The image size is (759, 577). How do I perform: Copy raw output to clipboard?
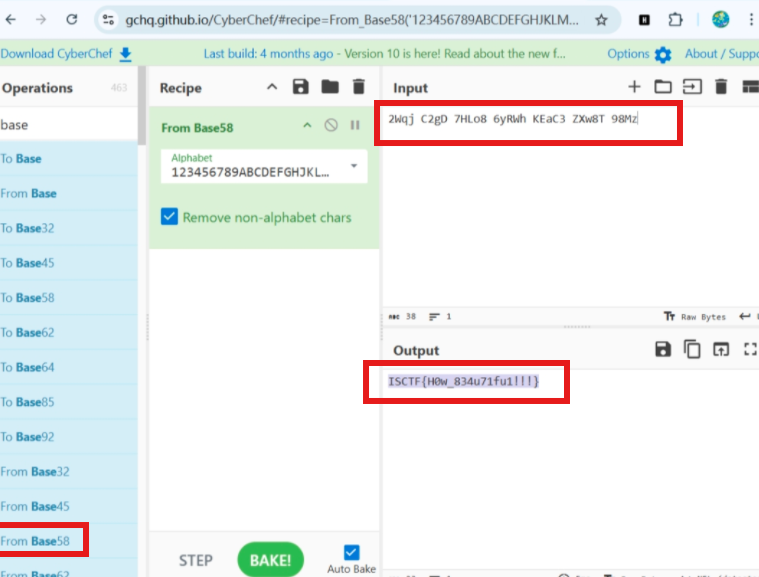tap(692, 349)
